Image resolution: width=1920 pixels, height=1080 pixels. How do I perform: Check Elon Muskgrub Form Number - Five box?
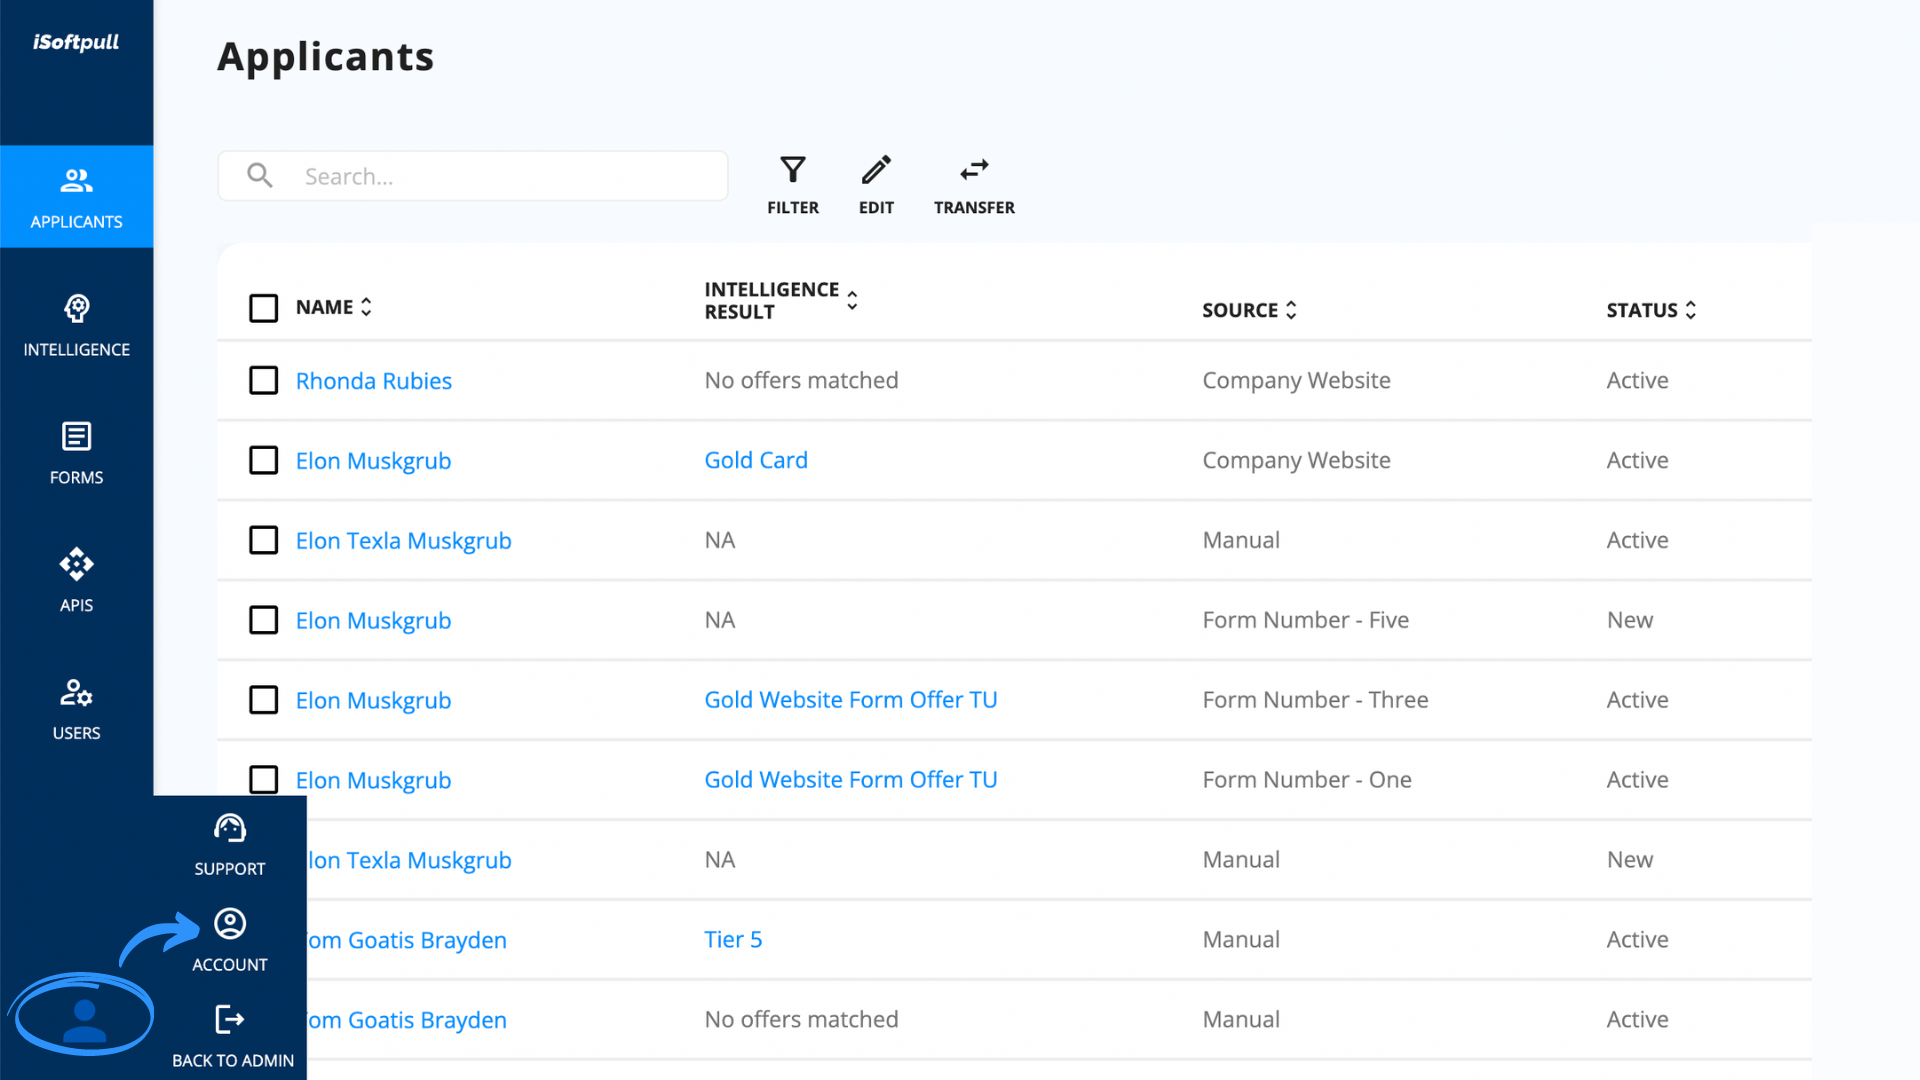point(263,620)
